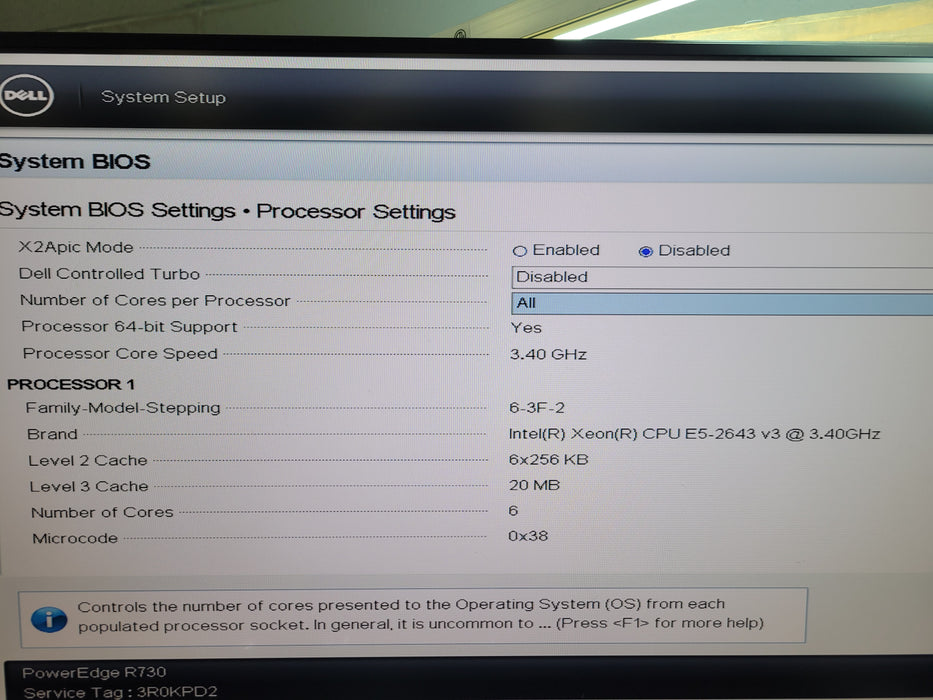Click the 6x256 KB cache value
The image size is (933, 700).
(549, 460)
